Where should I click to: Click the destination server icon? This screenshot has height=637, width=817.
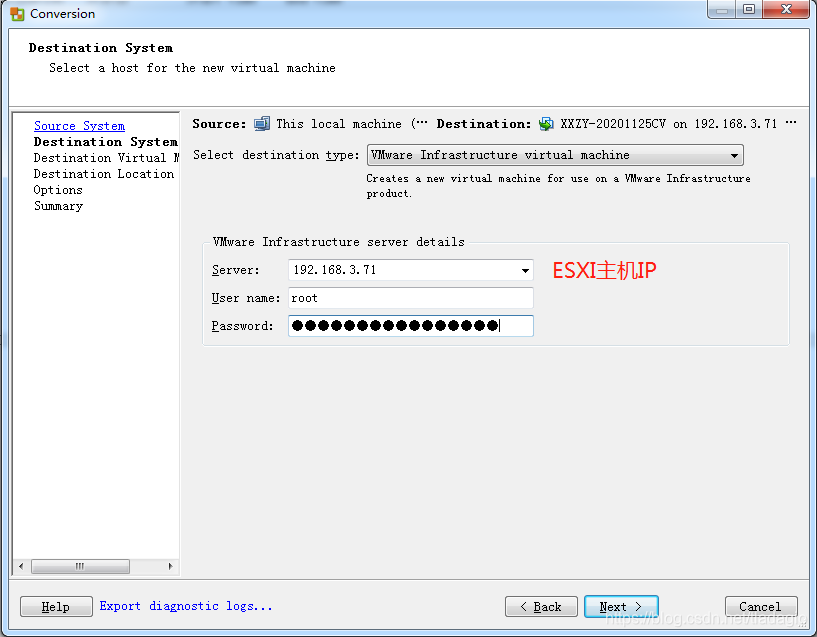coord(546,124)
